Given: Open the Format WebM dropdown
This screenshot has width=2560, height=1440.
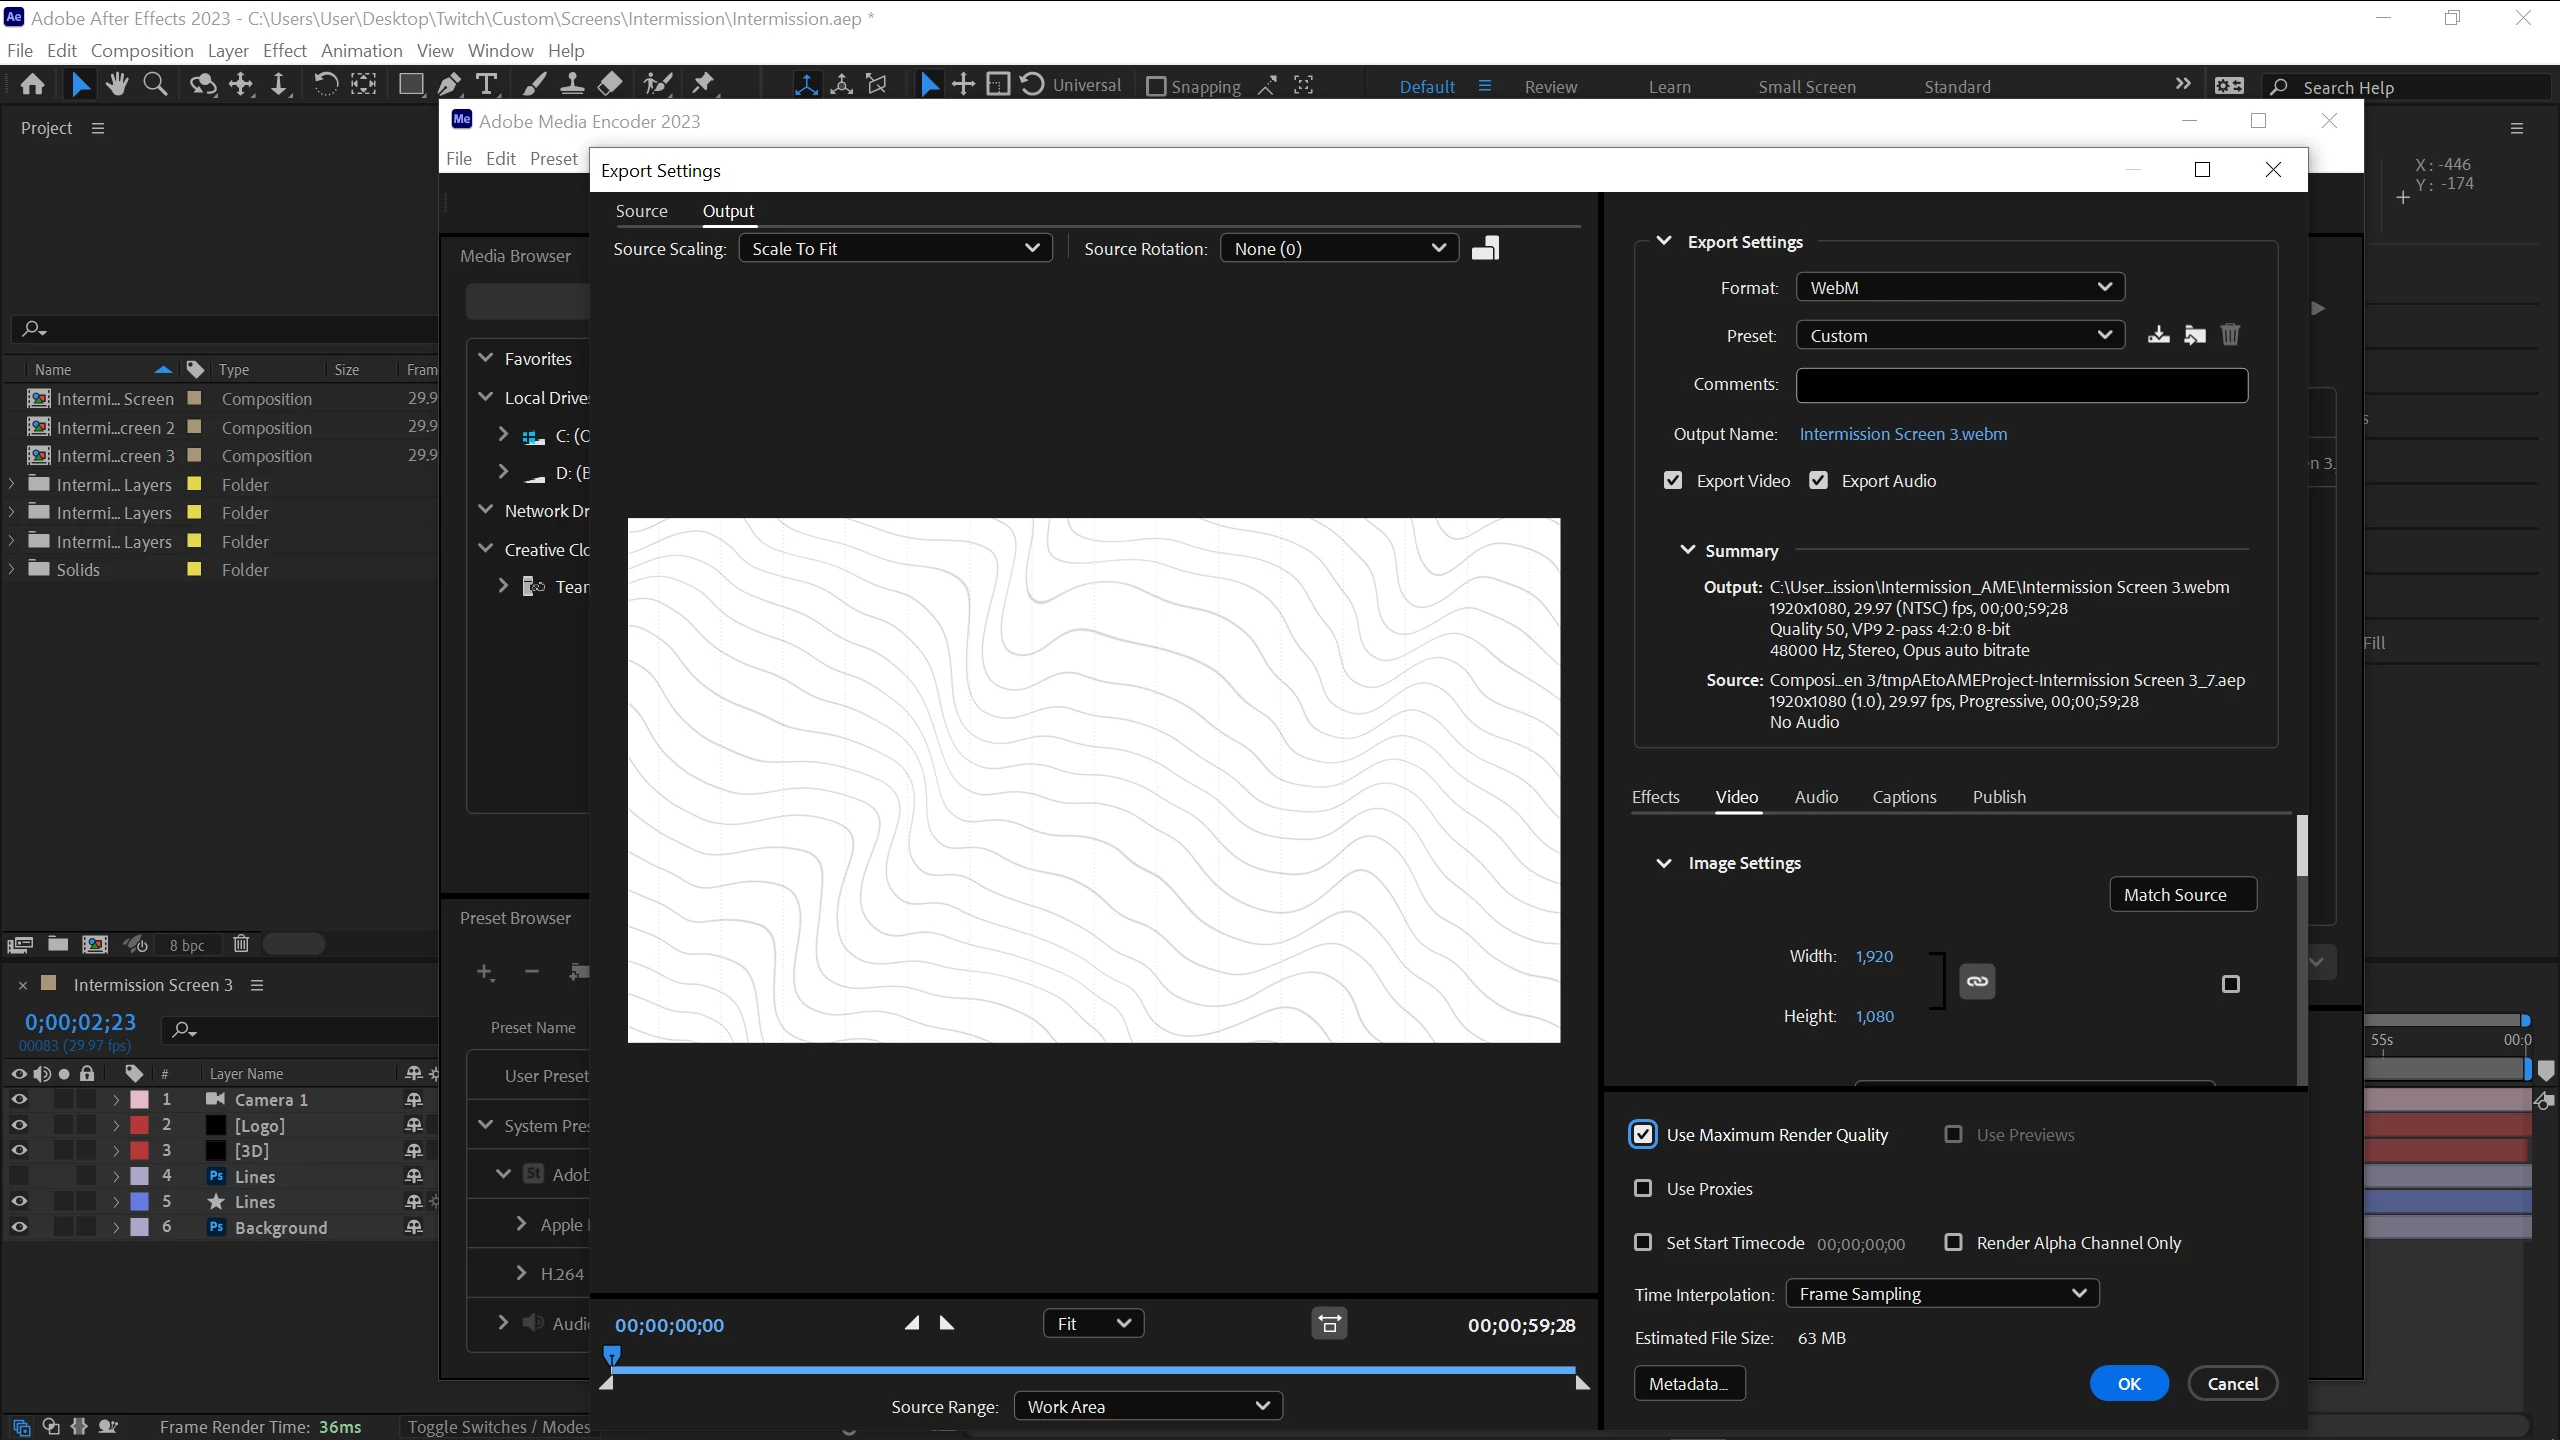Looking at the screenshot, I should click(x=1959, y=288).
